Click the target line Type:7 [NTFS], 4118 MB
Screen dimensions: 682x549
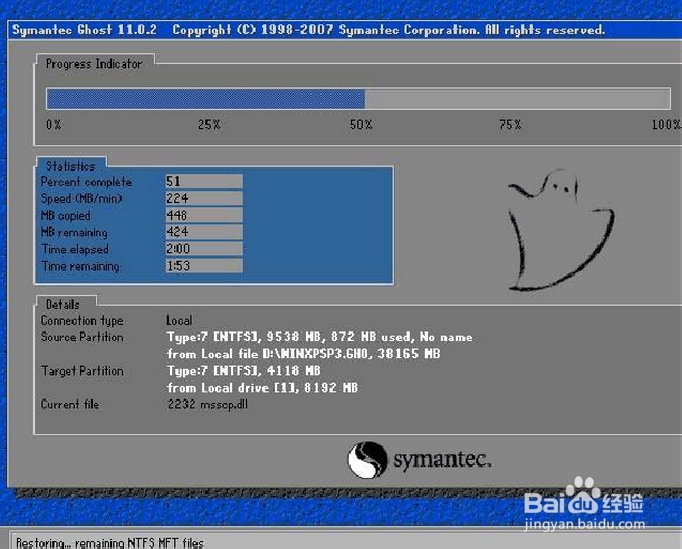[244, 371]
